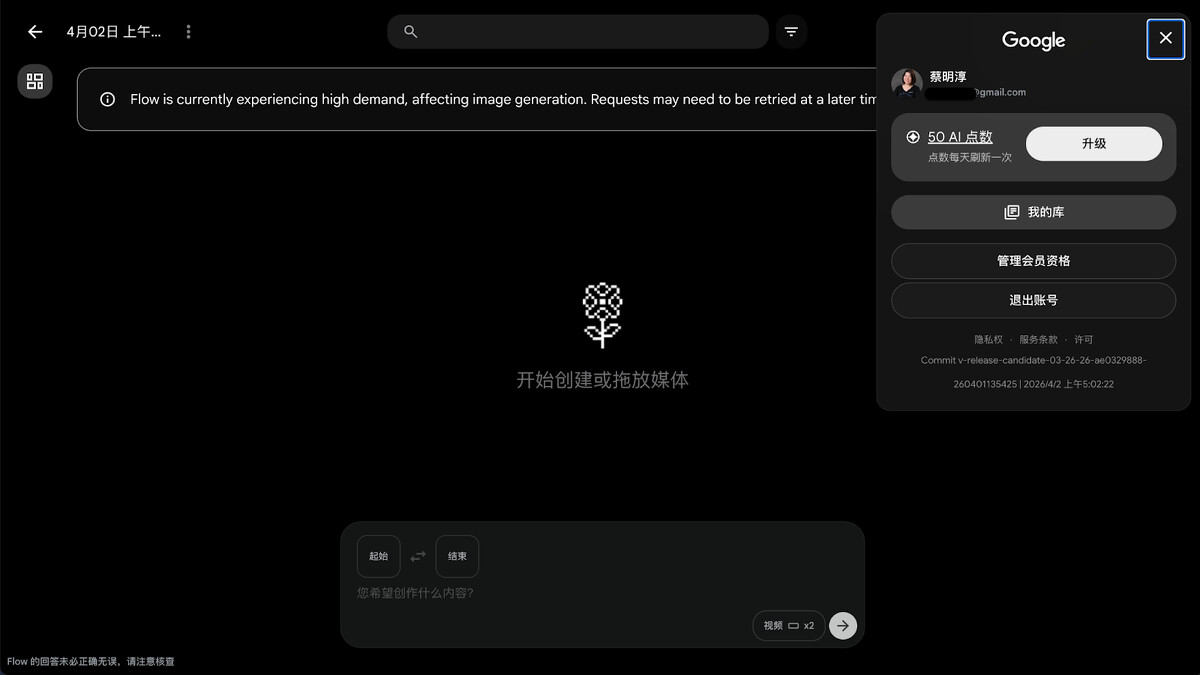Submit prompt with arrow send button
The image size is (1200, 675).
tap(843, 625)
